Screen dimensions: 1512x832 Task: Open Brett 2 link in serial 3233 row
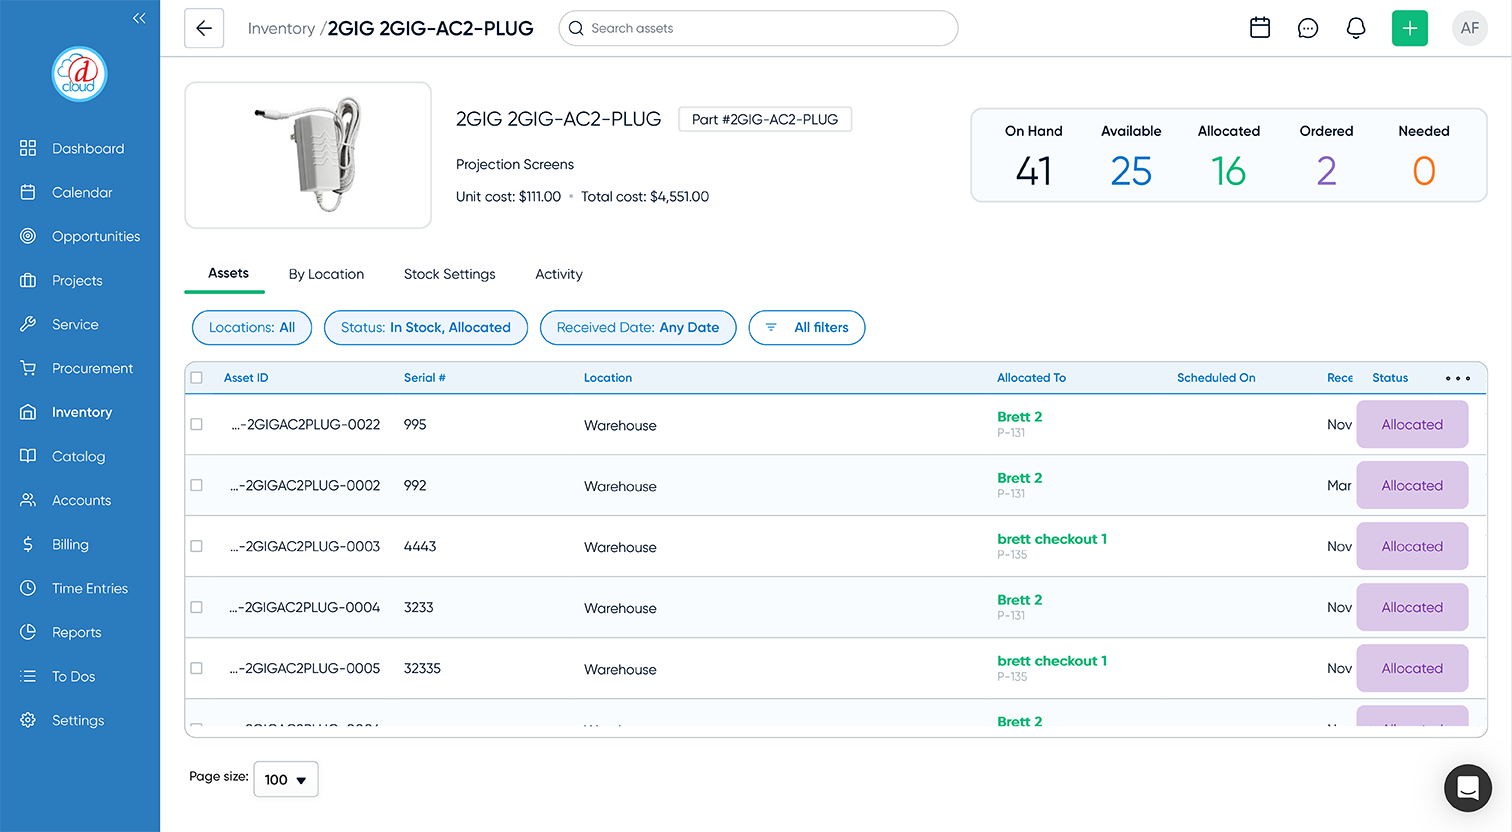[1020, 600]
